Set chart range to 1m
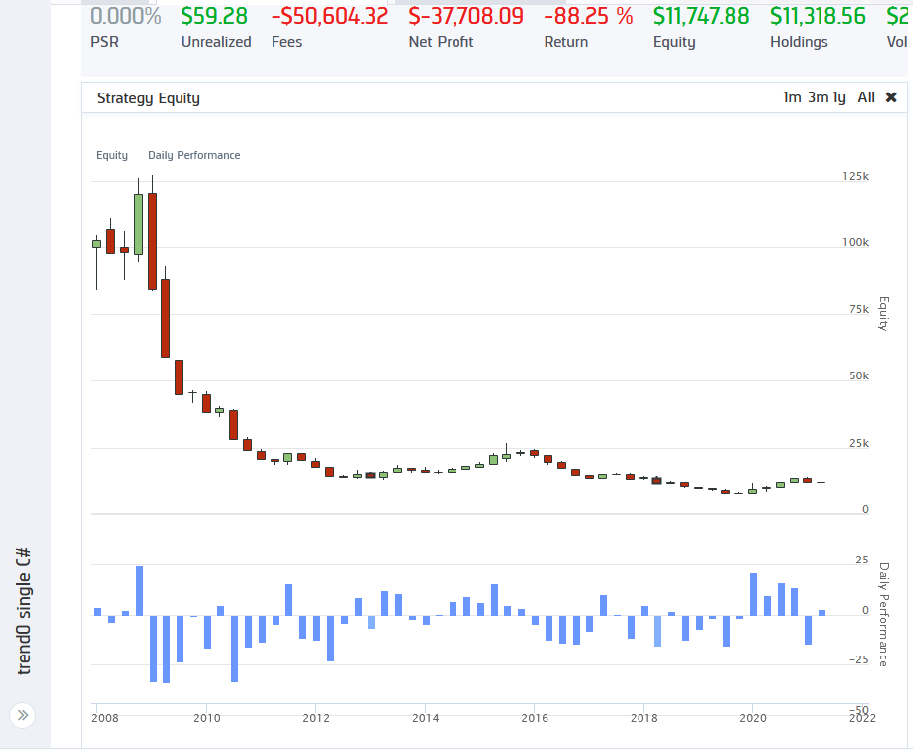The image size is (913, 750). point(792,97)
